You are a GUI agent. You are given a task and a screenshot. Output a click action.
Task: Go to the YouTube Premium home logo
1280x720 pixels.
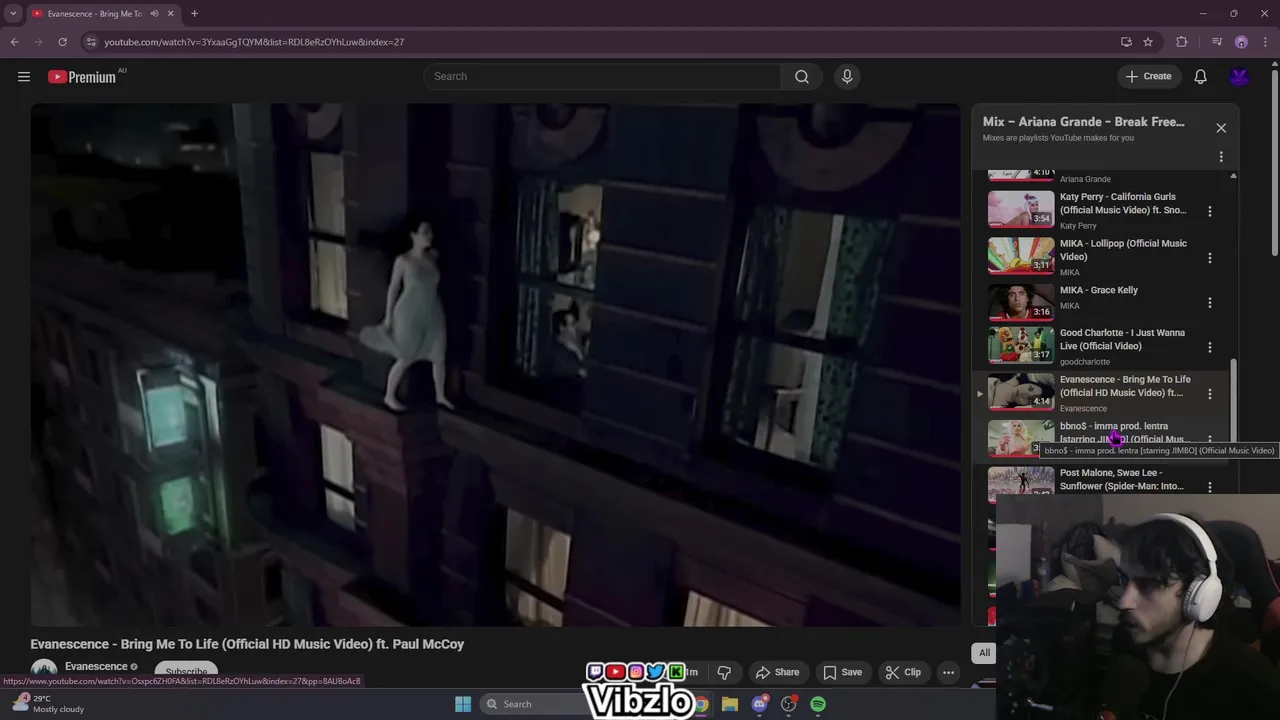pyautogui.click(x=82, y=76)
